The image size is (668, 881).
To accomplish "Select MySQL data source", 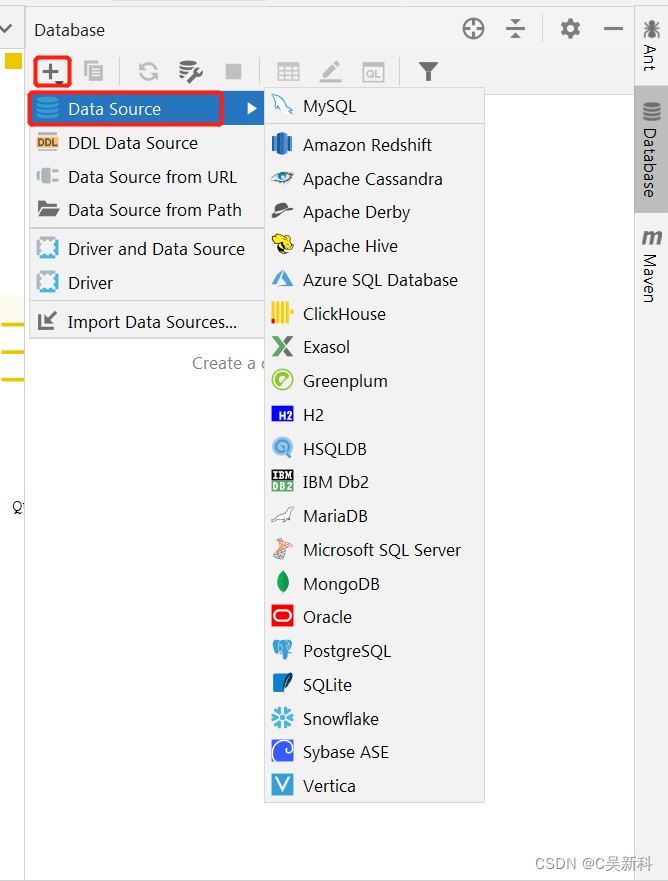I will (374, 106).
